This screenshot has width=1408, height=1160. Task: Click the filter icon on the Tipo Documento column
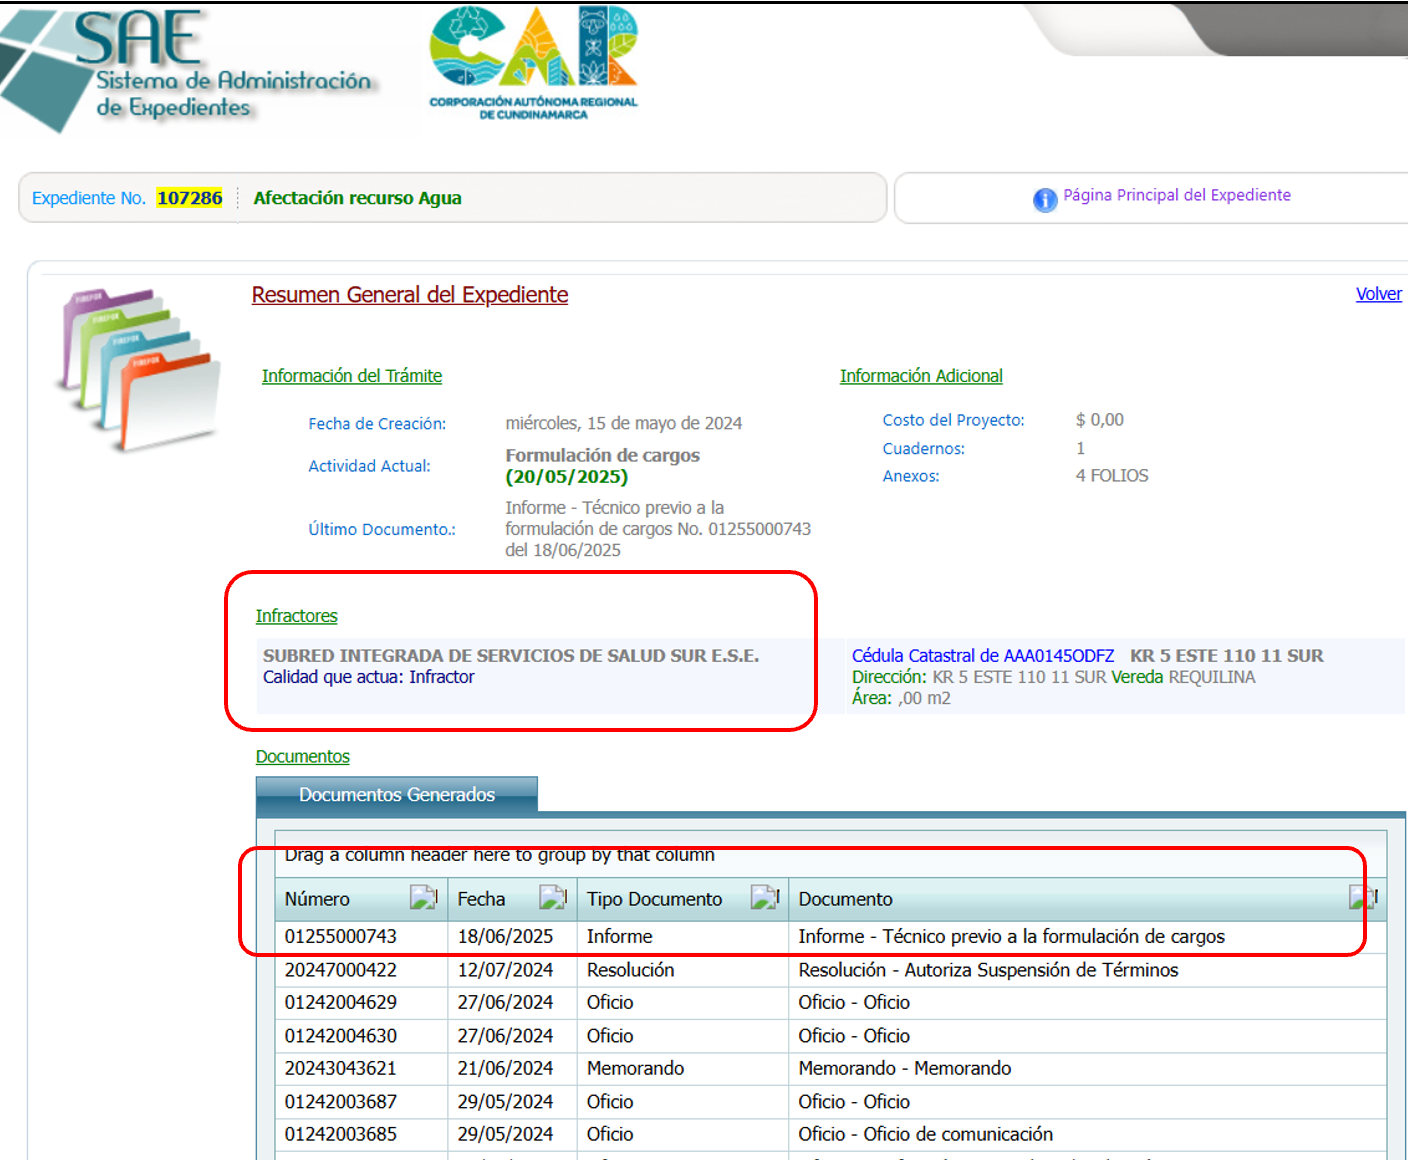[x=766, y=897]
